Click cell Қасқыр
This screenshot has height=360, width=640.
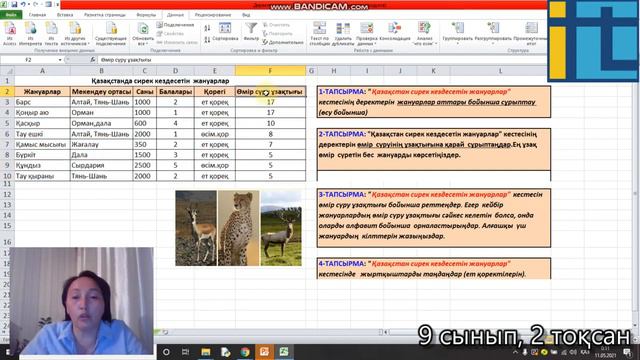tap(42, 123)
